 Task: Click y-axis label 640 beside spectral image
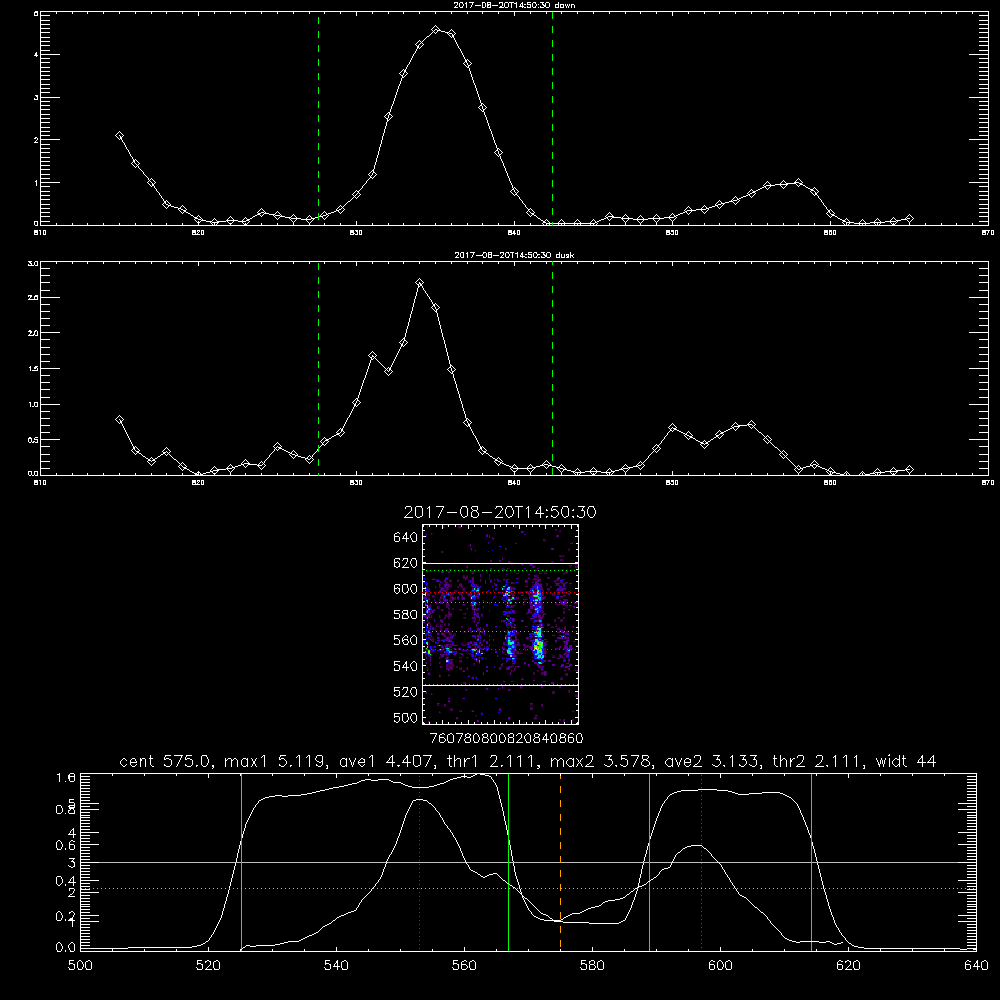406,538
